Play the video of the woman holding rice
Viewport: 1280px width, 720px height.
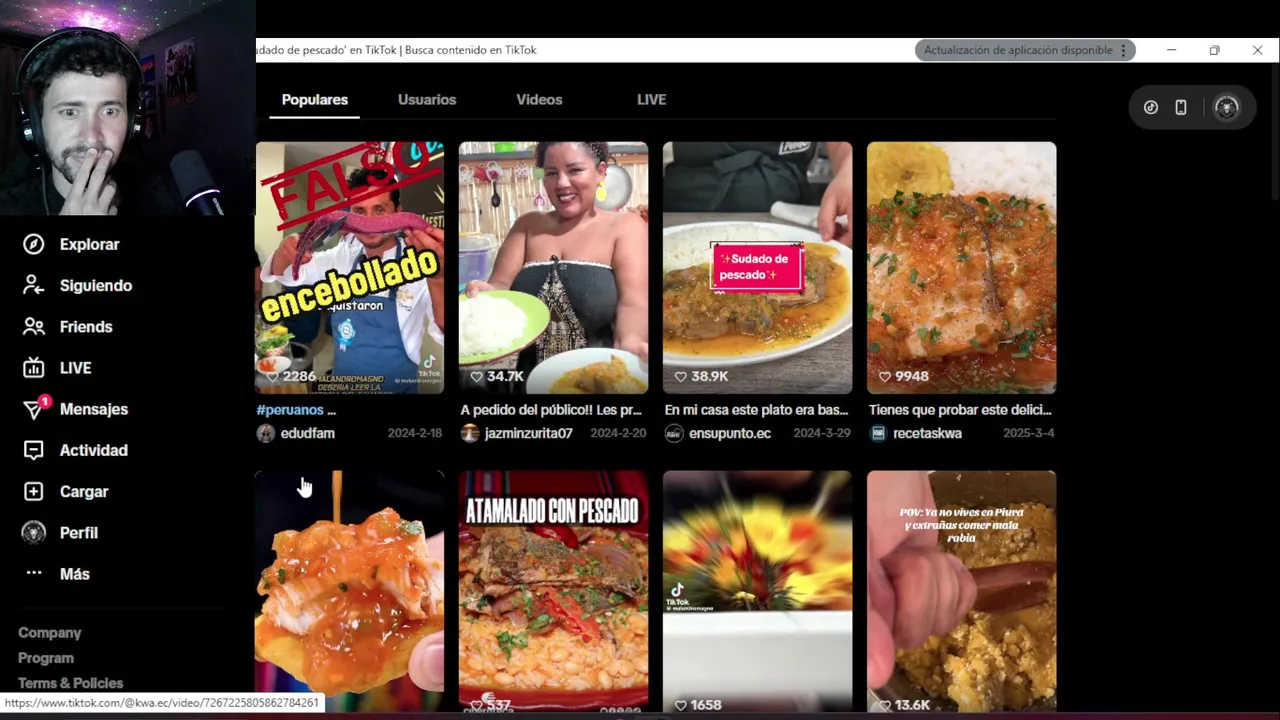[553, 267]
